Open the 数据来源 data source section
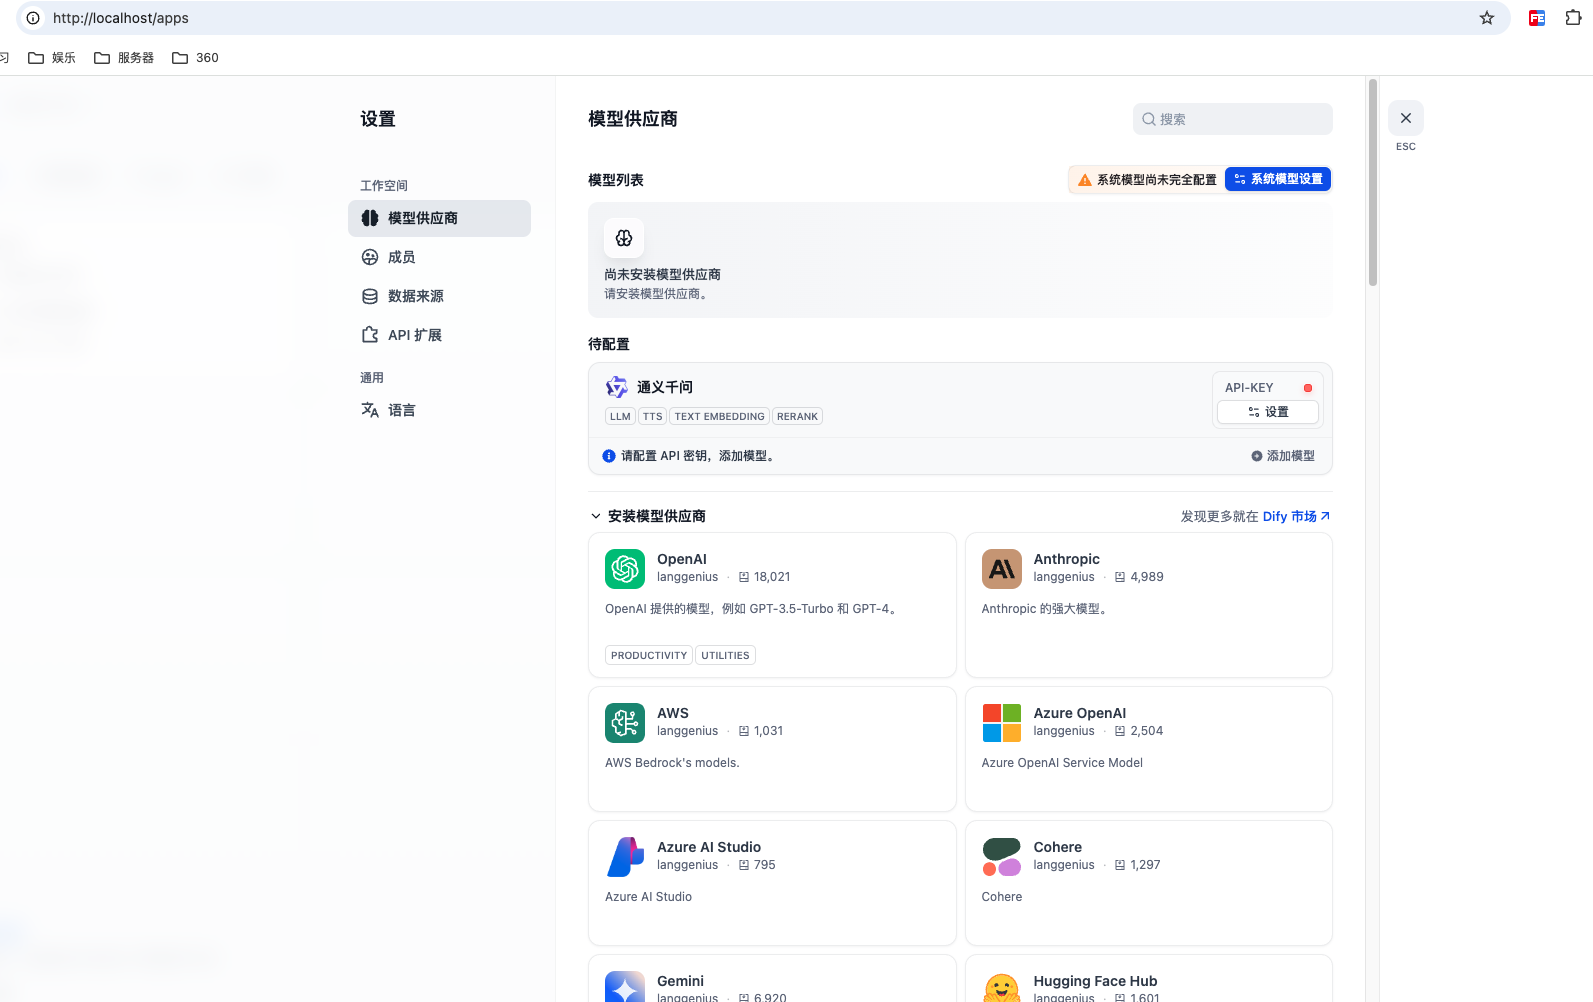 tap(439, 296)
